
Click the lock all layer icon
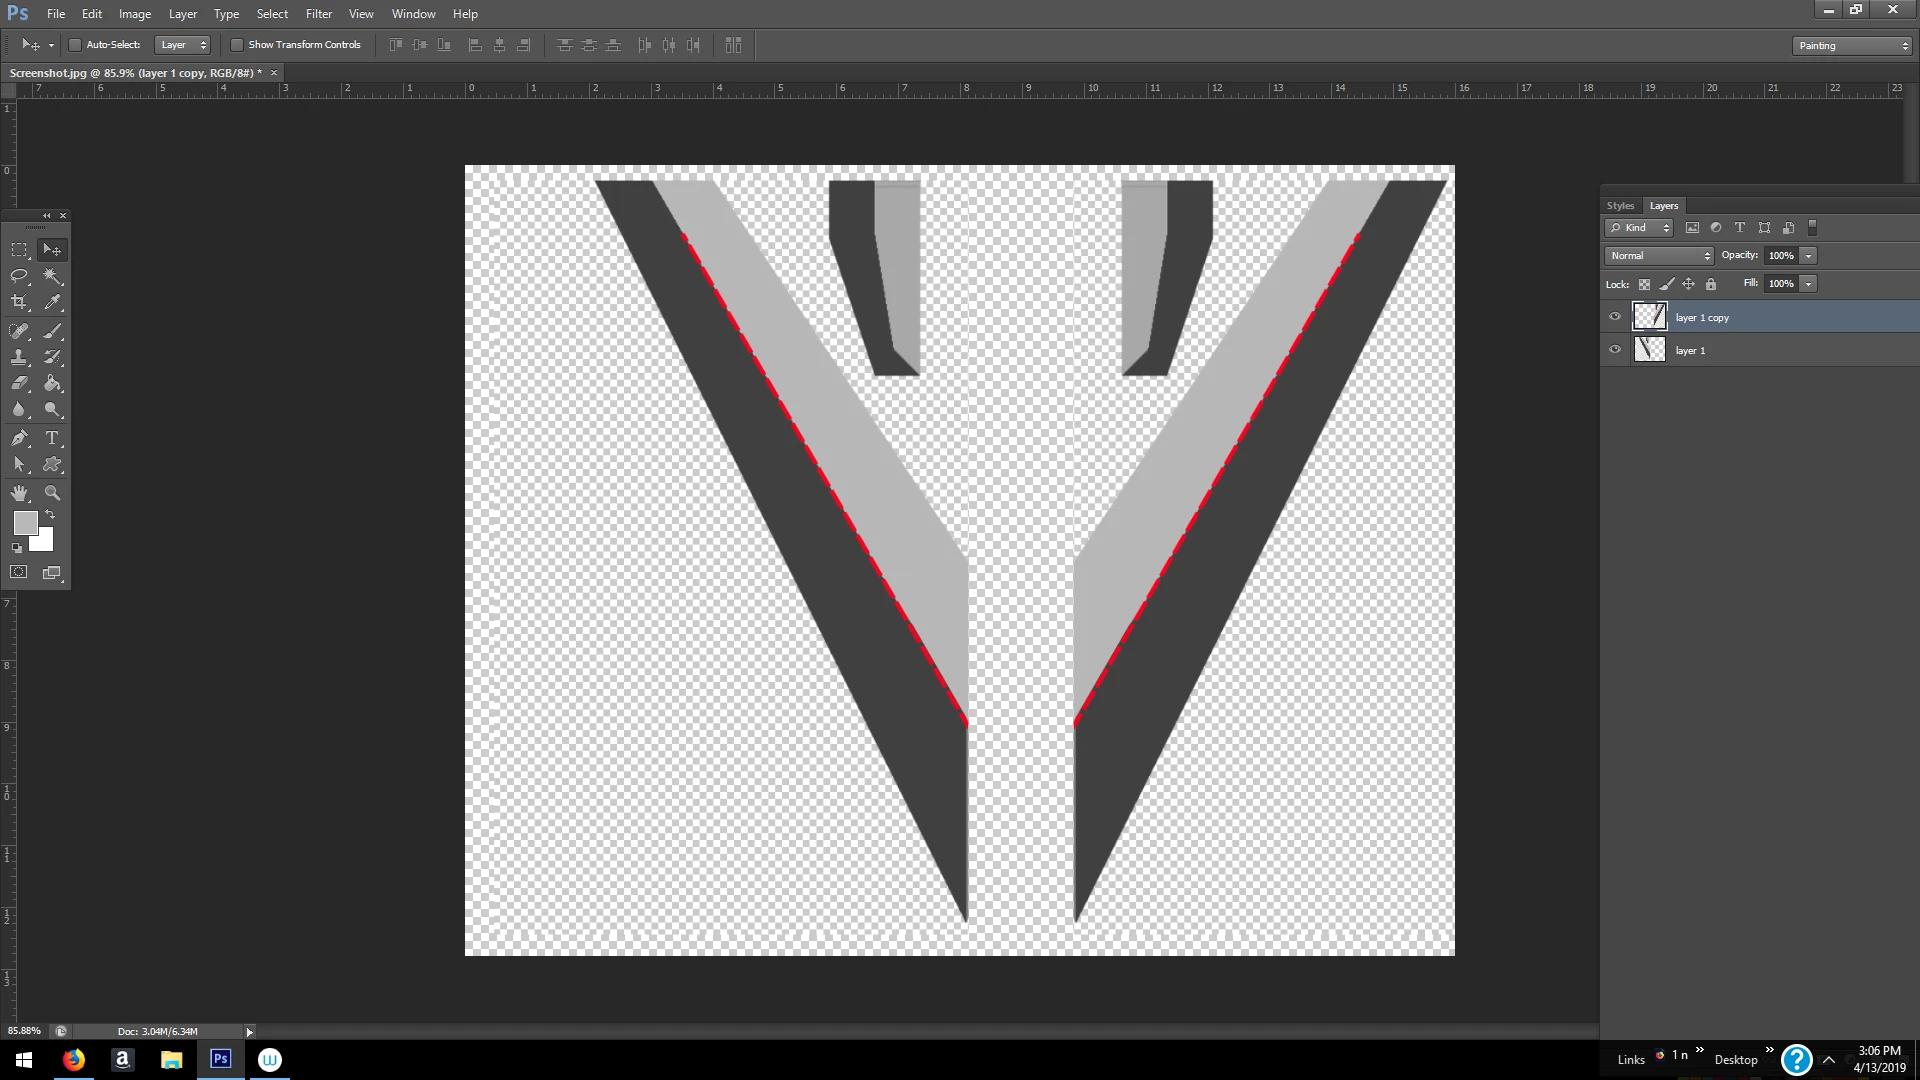tap(1711, 284)
